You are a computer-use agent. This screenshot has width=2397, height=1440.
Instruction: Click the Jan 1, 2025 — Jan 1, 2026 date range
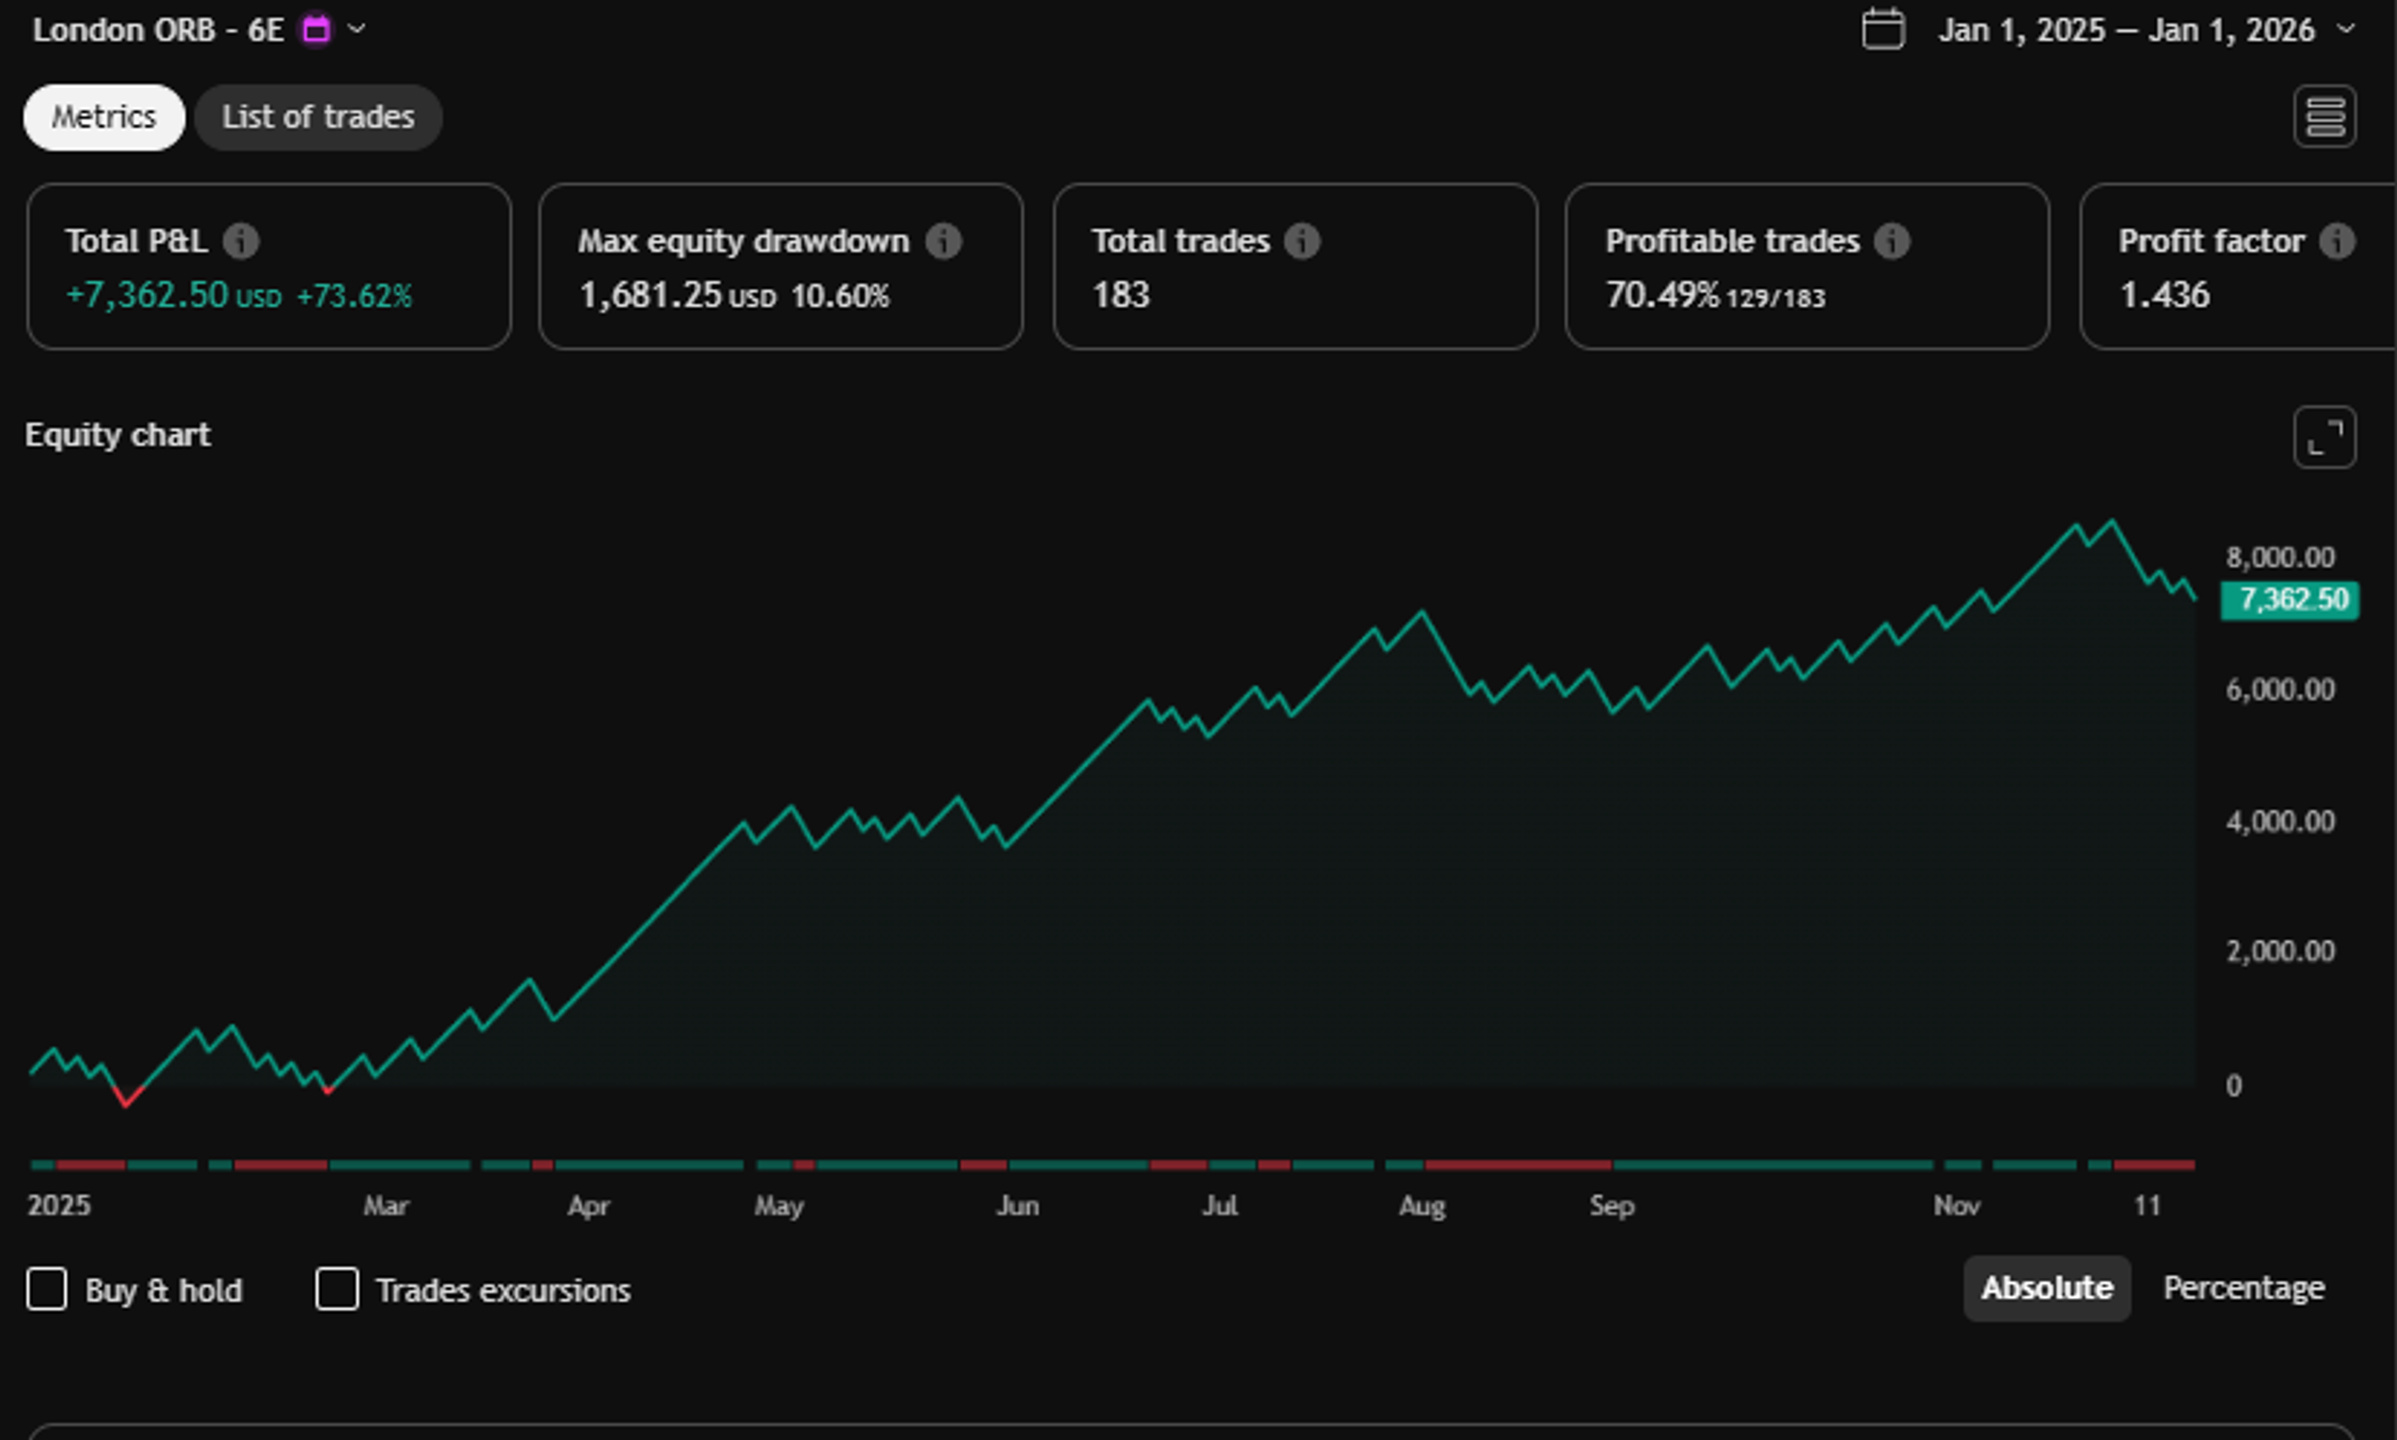pyautogui.click(x=2126, y=30)
